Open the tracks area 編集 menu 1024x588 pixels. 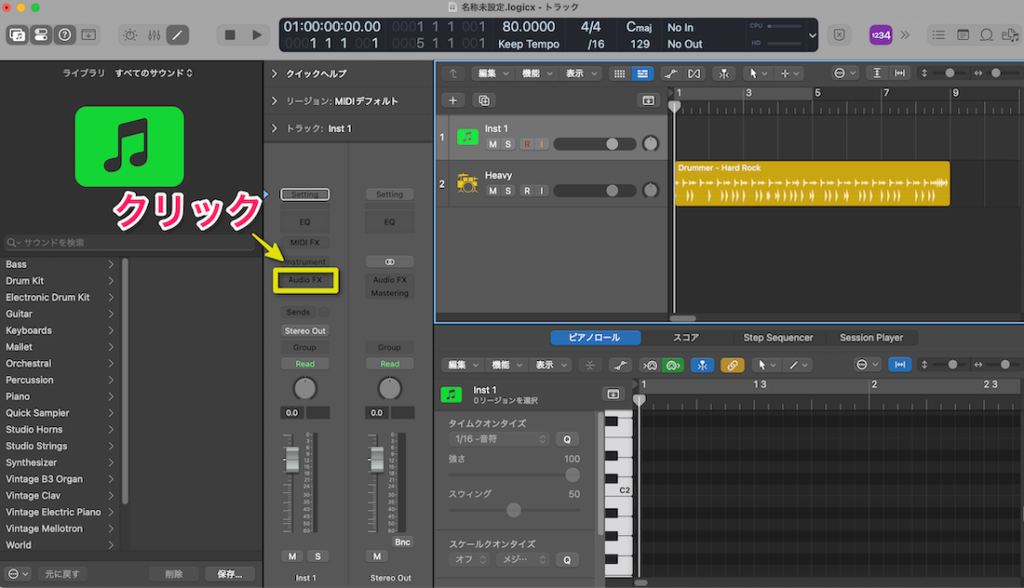click(492, 74)
